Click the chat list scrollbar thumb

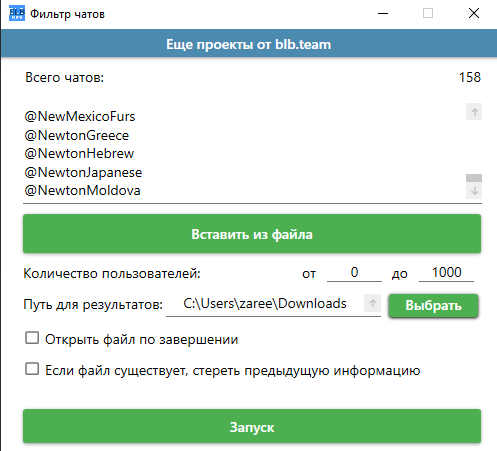coord(474,178)
